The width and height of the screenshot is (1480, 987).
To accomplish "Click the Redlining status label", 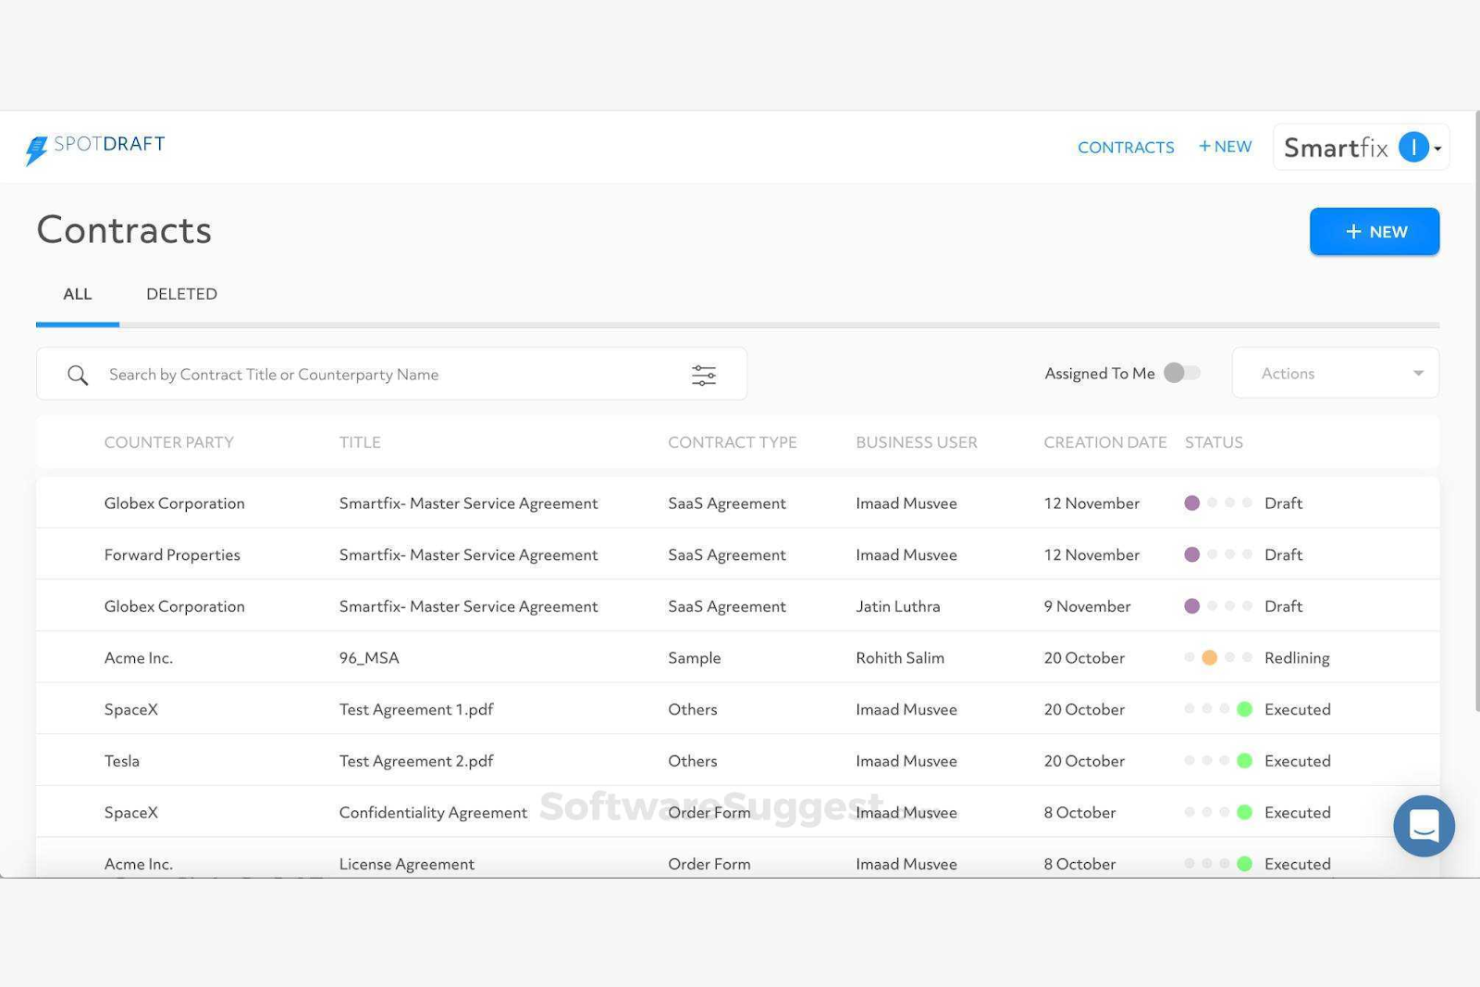I will click(1297, 658).
